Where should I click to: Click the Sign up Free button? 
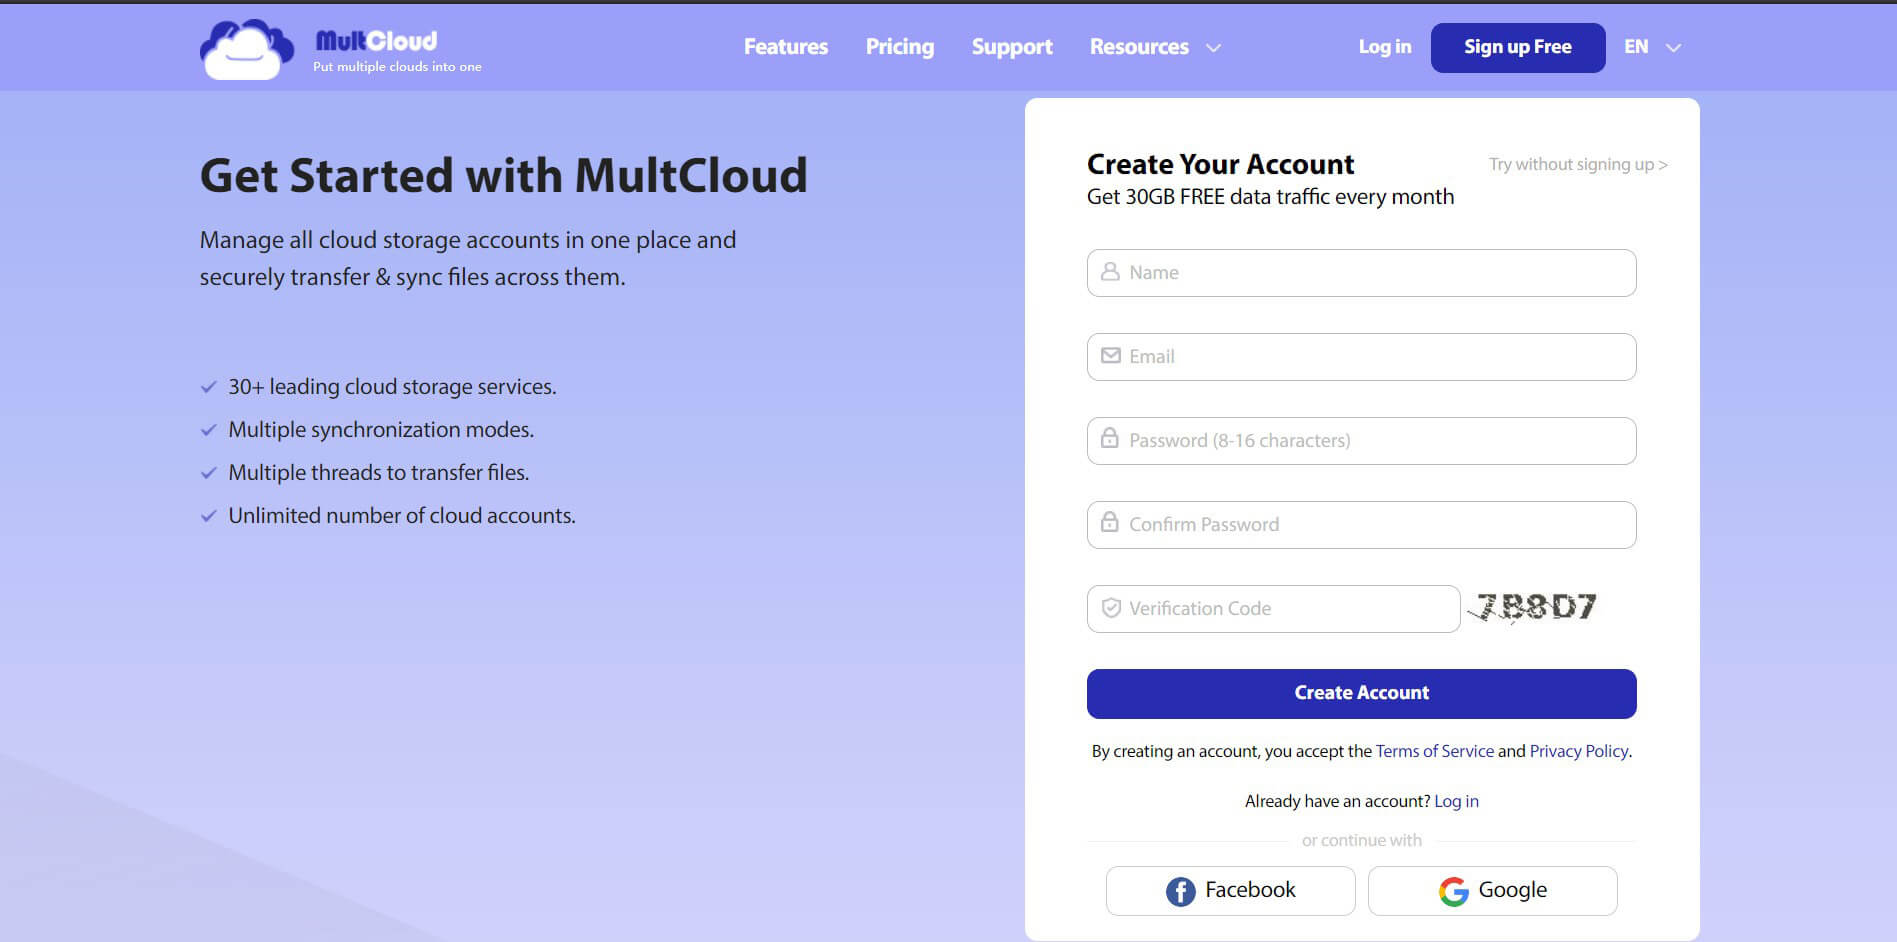(x=1517, y=47)
